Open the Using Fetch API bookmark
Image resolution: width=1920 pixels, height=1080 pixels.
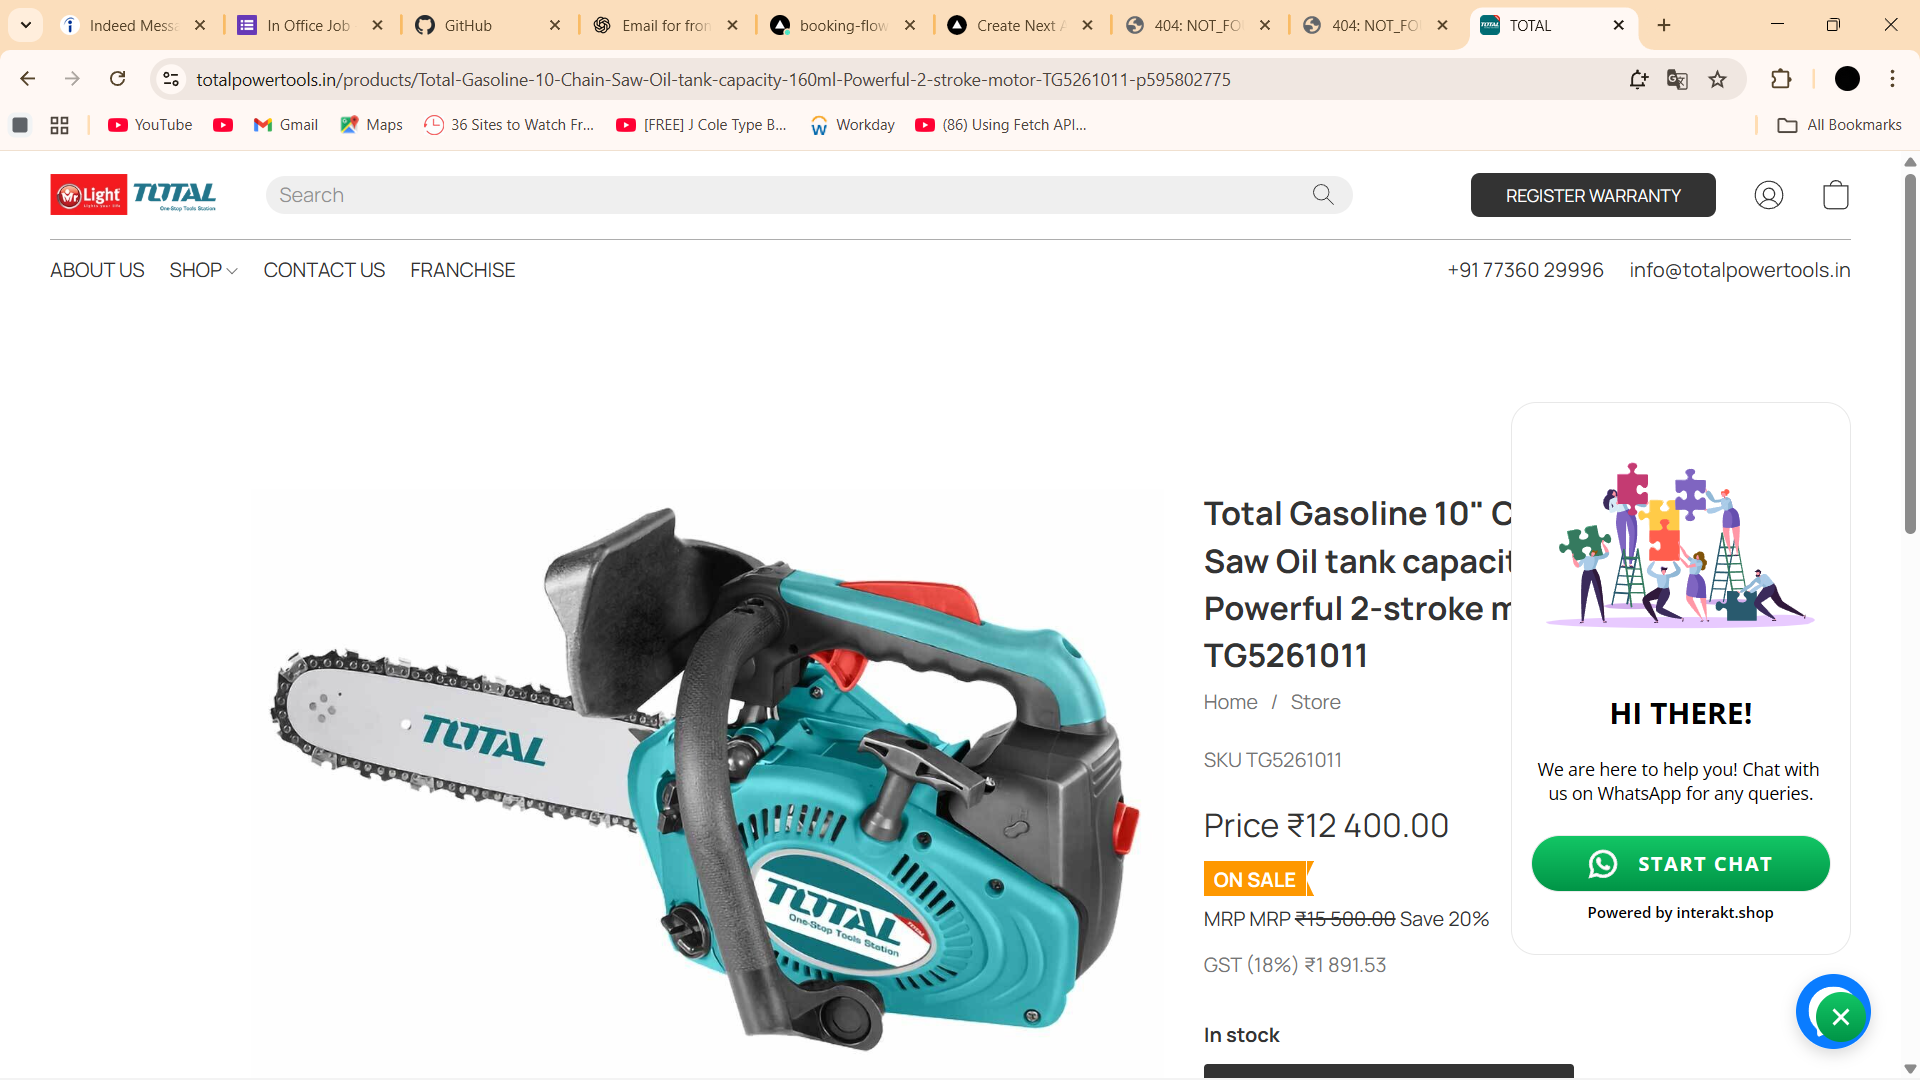pyautogui.click(x=1001, y=125)
